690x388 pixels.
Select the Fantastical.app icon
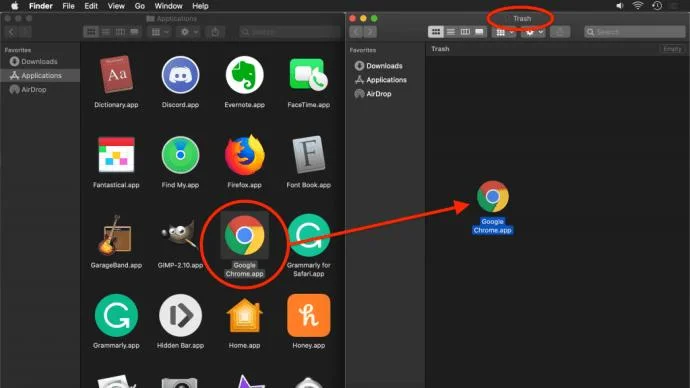[x=116, y=155]
